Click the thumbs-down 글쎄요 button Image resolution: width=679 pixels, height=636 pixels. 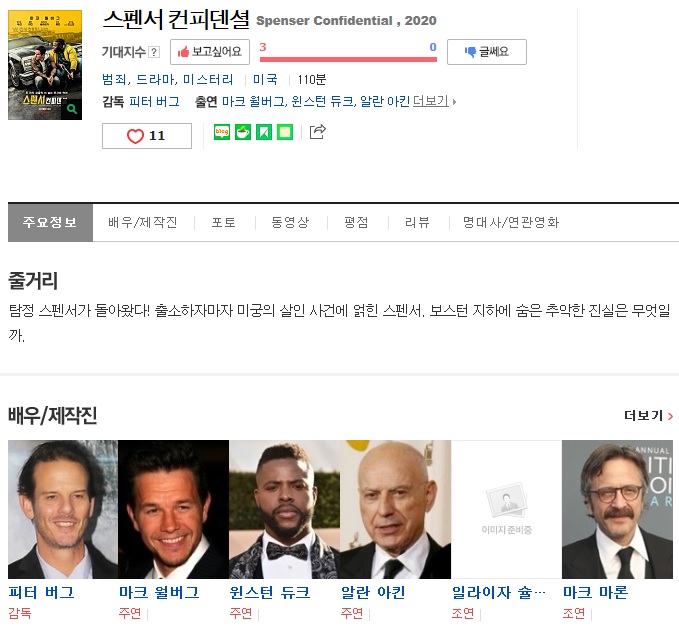[486, 52]
